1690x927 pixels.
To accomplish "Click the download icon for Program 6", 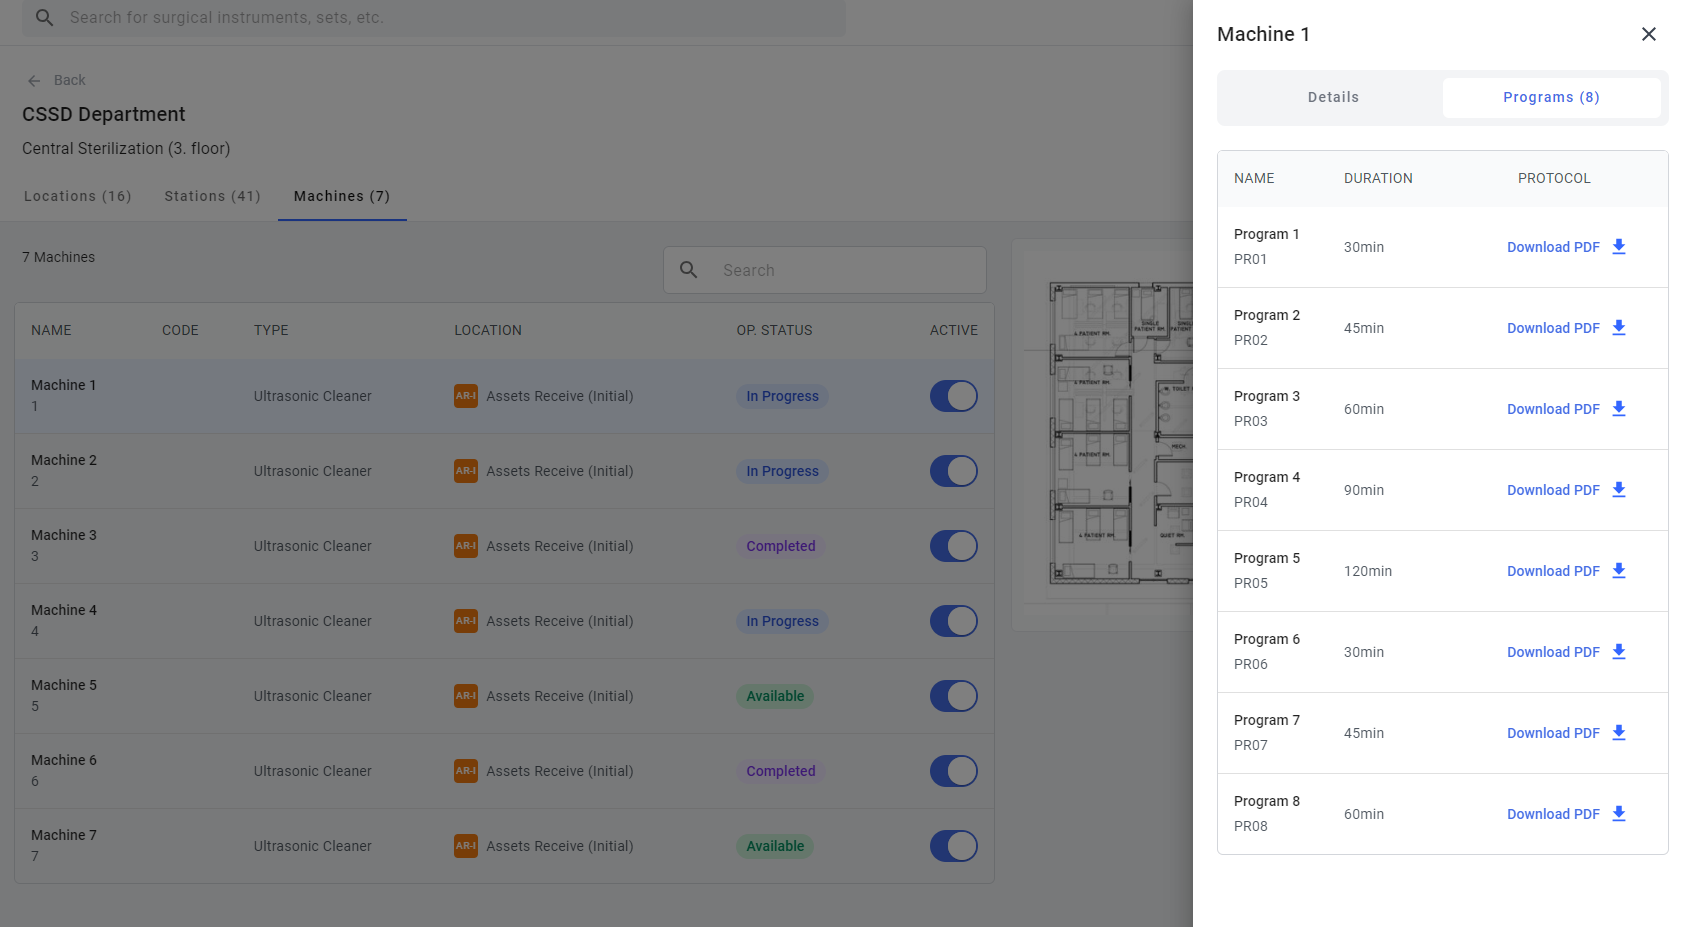I will [x=1619, y=652].
